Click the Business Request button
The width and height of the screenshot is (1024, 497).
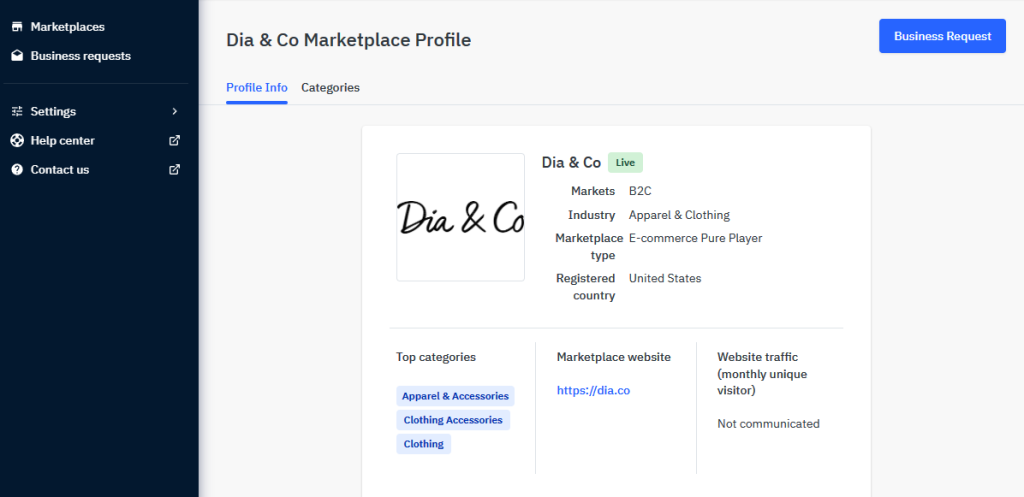click(942, 36)
